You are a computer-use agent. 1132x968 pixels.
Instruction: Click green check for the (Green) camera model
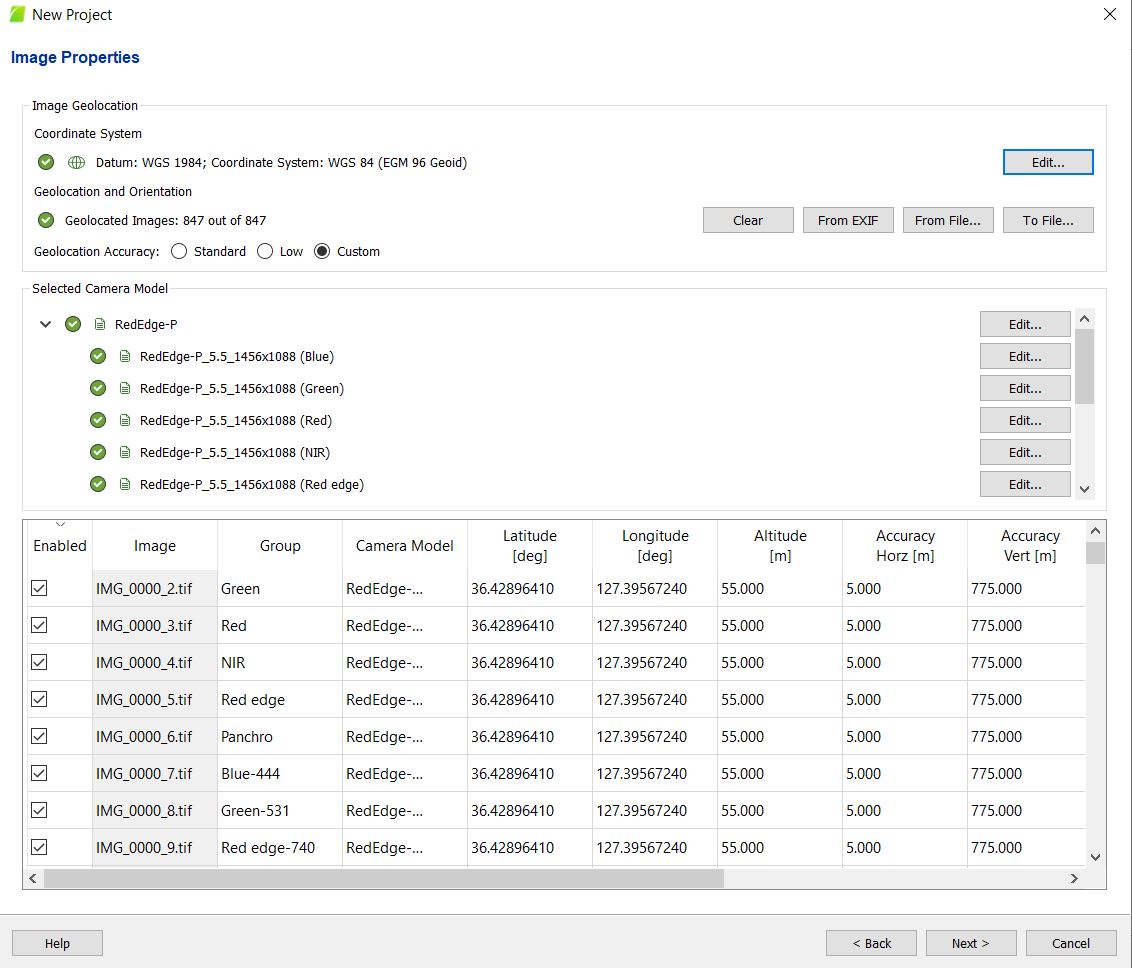coord(98,388)
